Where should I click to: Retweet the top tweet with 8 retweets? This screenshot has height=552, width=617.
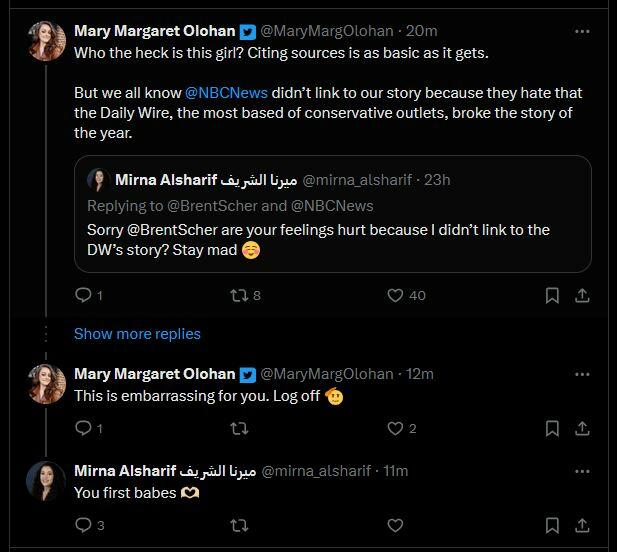240,295
